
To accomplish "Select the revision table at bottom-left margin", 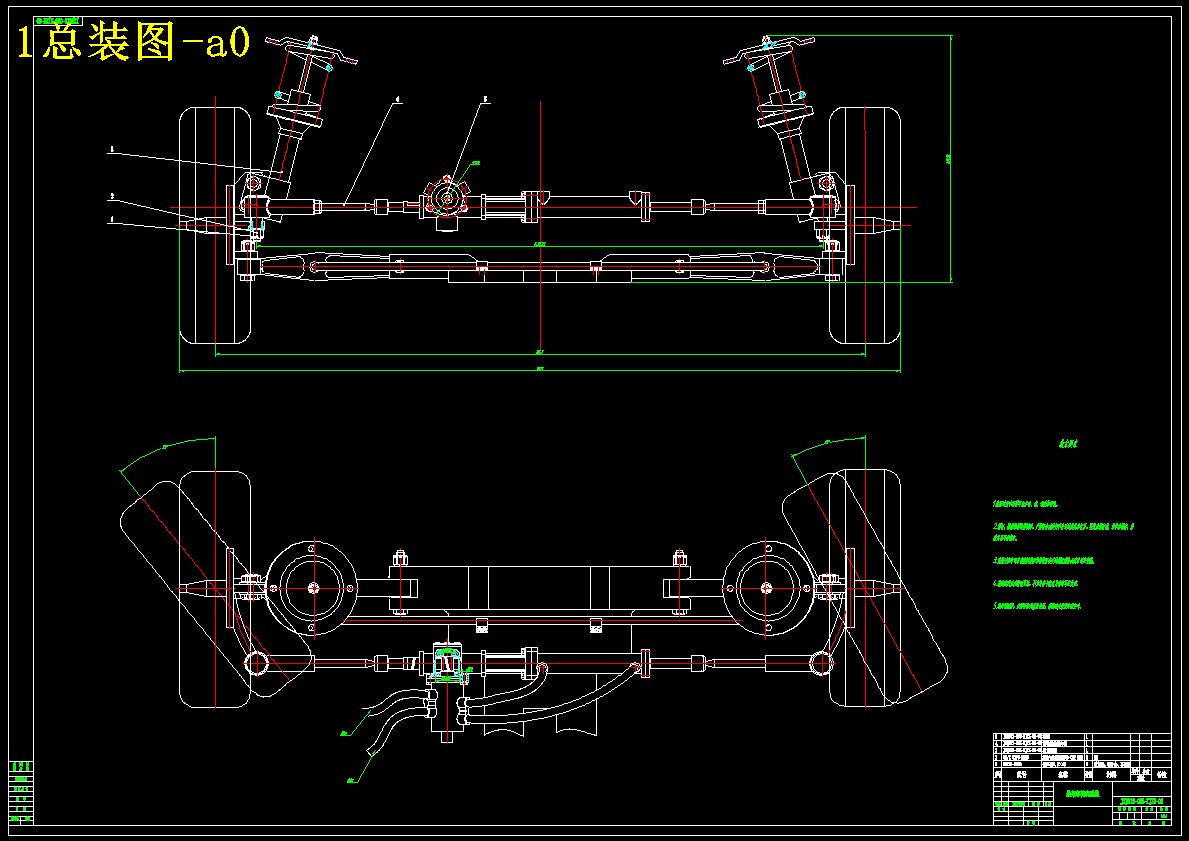I will click(x=21, y=792).
